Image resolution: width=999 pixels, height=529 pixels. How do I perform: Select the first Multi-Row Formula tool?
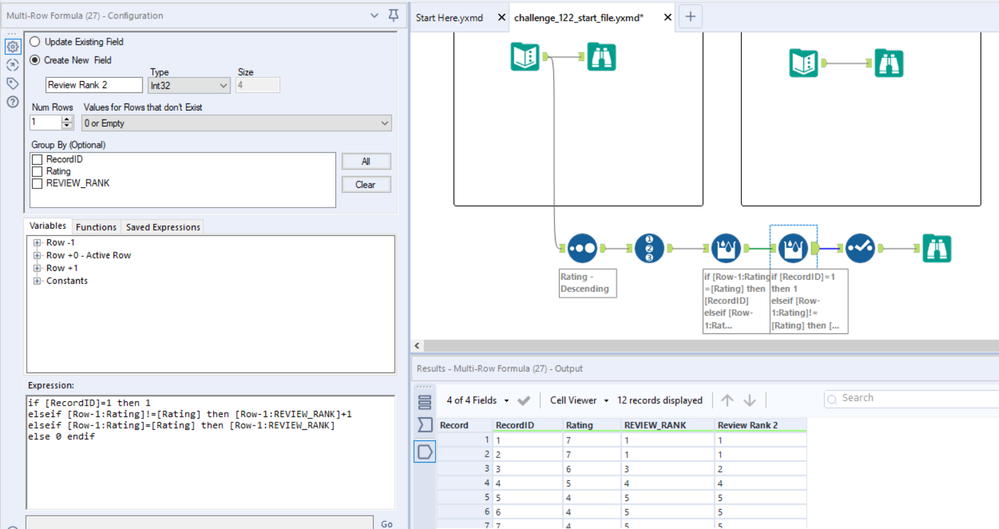[x=726, y=248]
